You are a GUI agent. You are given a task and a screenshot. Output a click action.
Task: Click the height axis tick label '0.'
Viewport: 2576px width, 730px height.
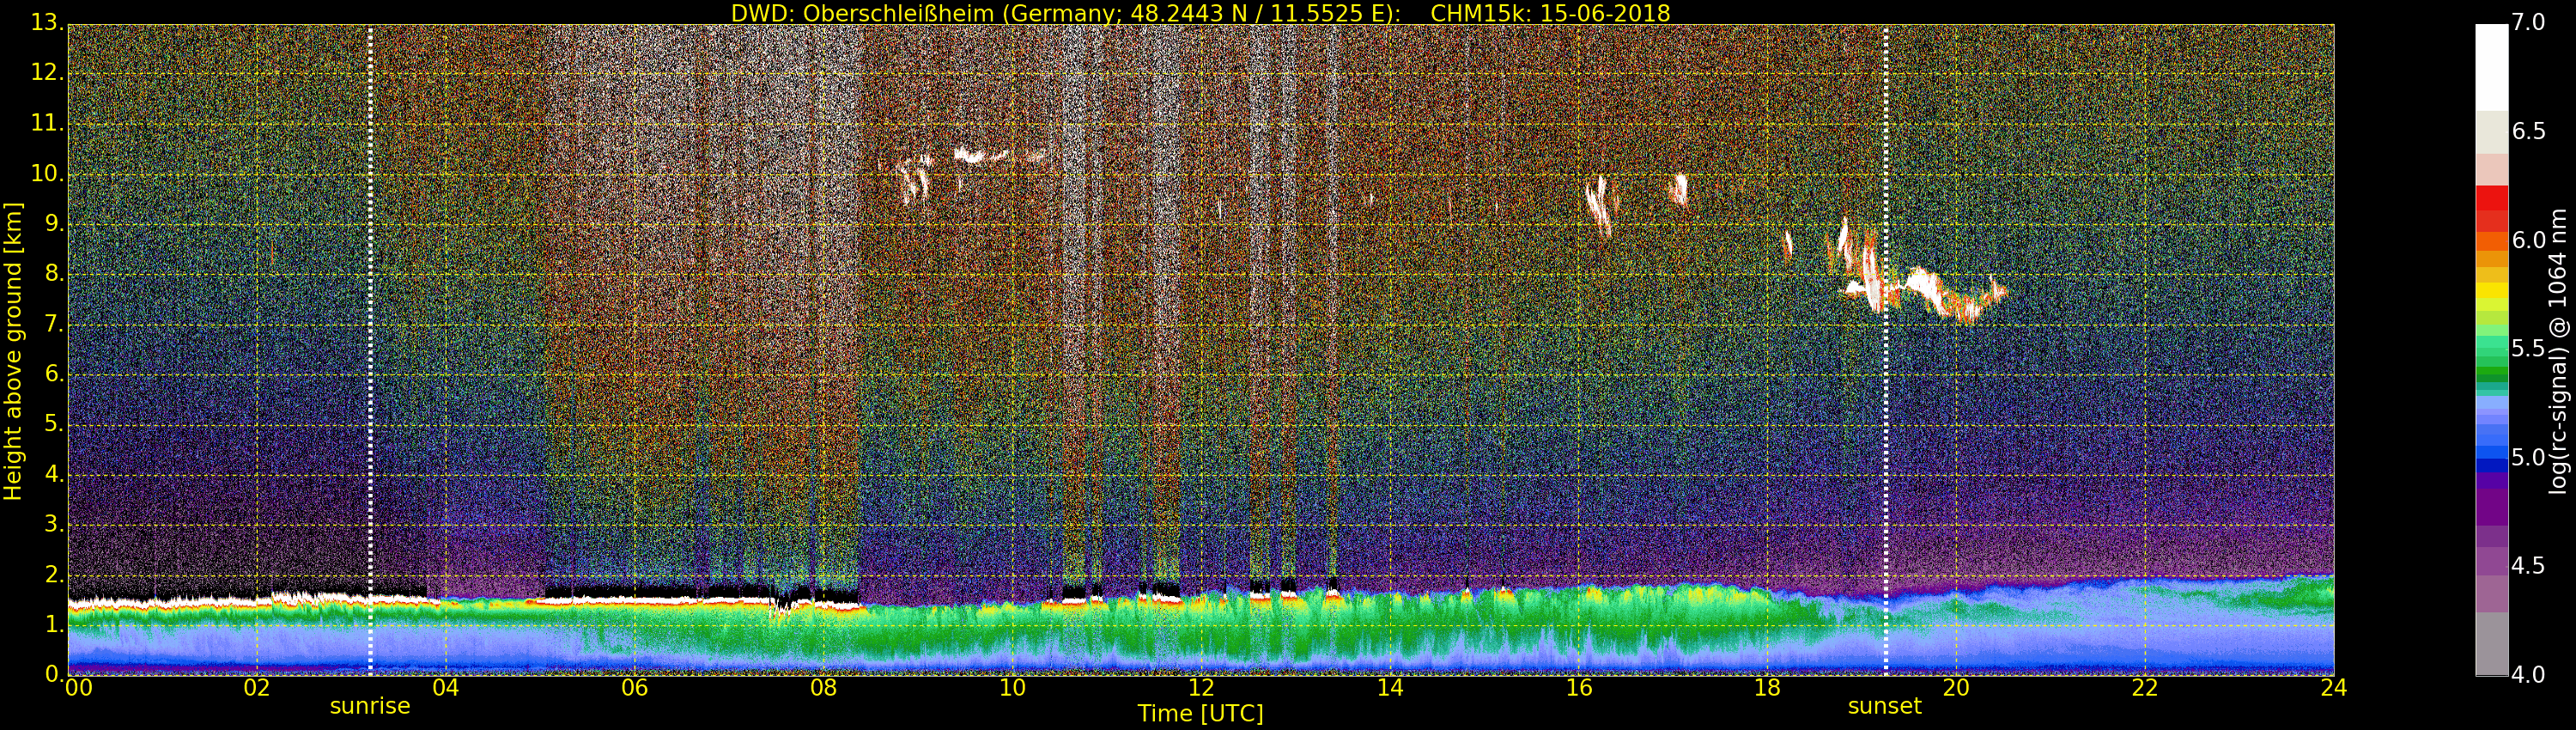pos(54,674)
